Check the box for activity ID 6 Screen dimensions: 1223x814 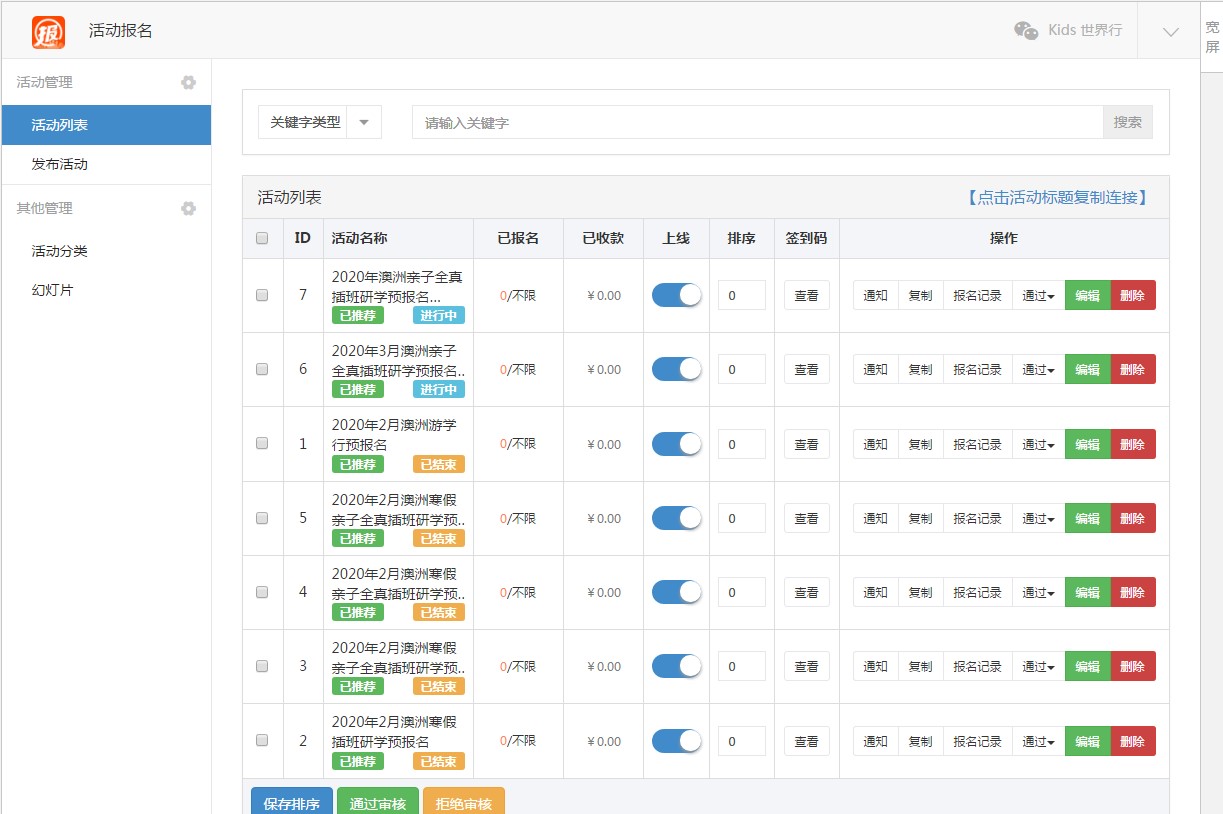coord(262,369)
